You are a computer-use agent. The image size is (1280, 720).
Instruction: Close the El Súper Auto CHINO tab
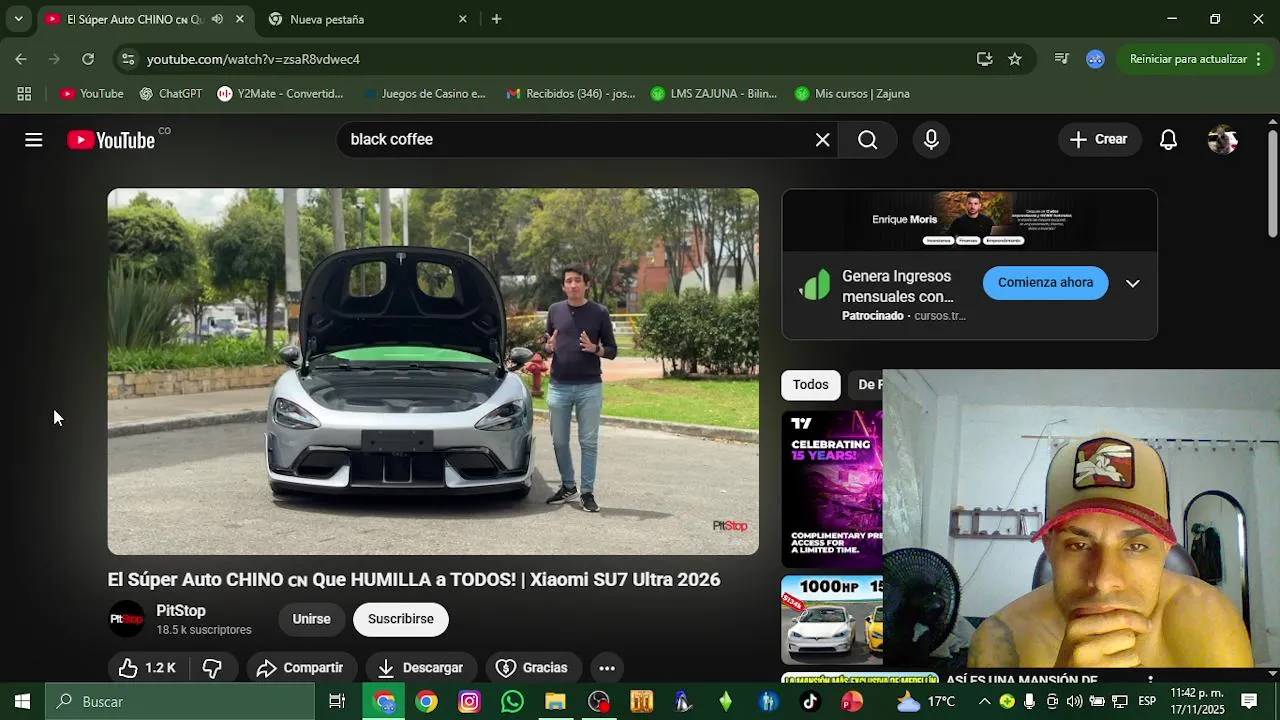[240, 19]
